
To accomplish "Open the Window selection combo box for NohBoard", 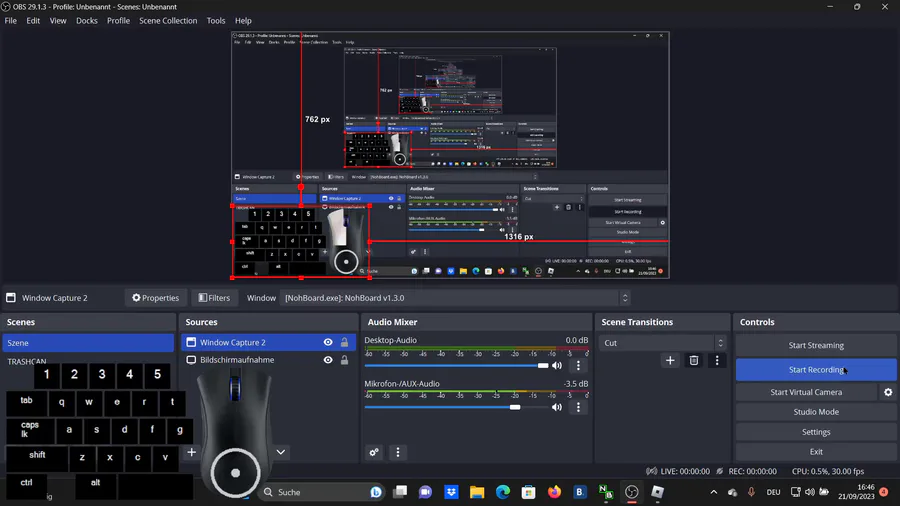I will coord(455,298).
